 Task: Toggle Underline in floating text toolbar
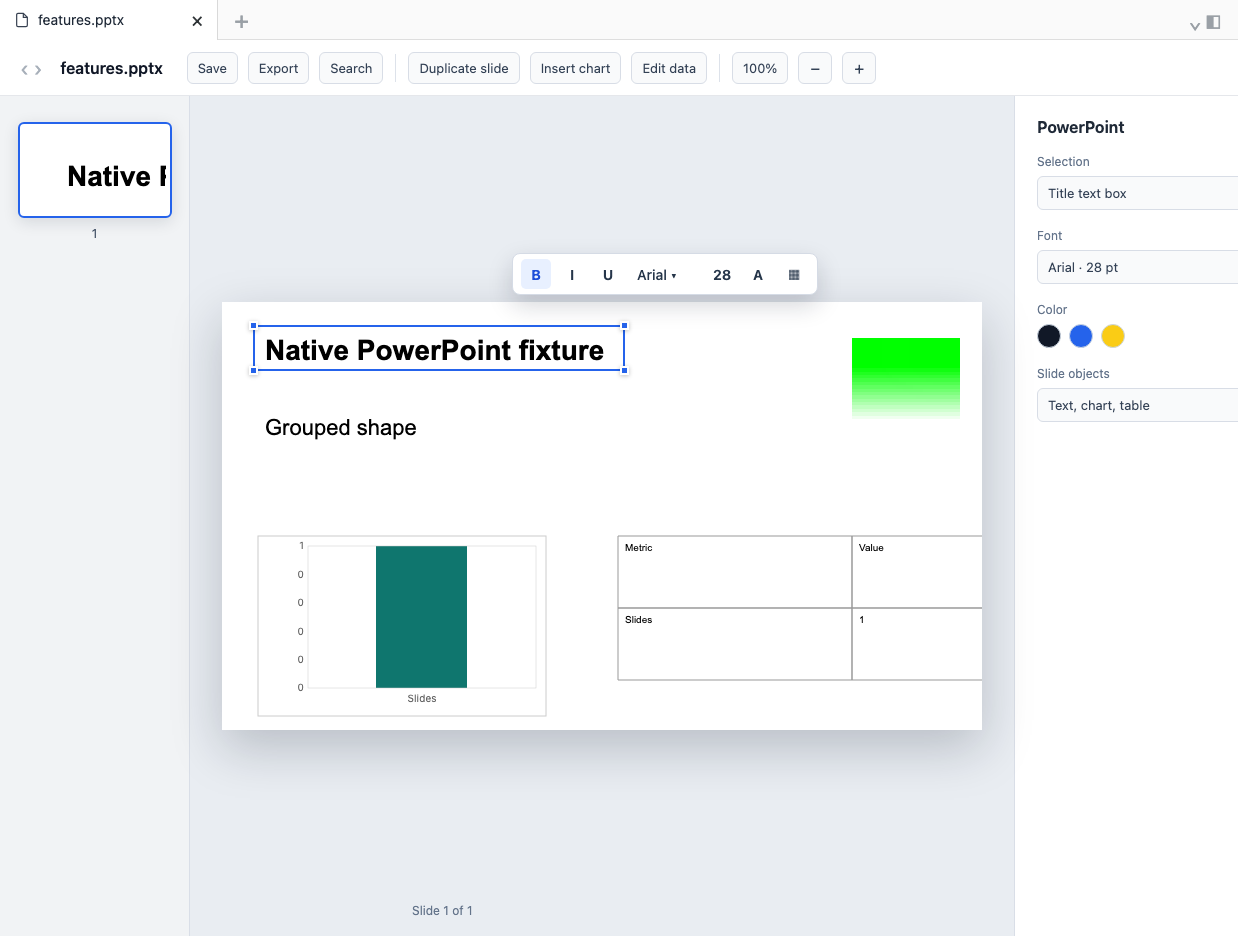(x=608, y=275)
